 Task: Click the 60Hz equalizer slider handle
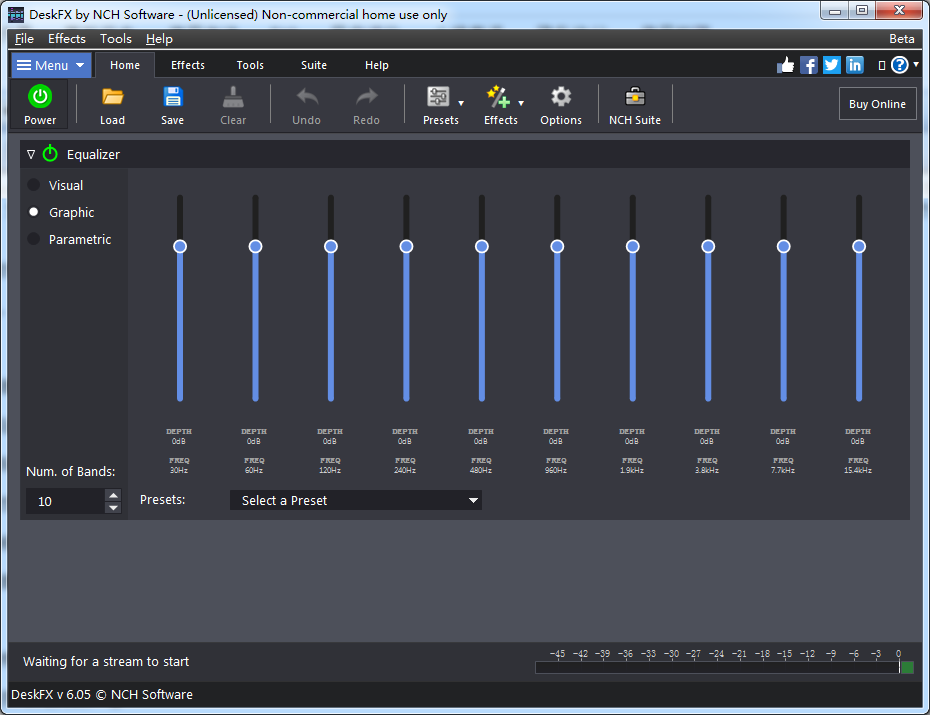point(255,246)
